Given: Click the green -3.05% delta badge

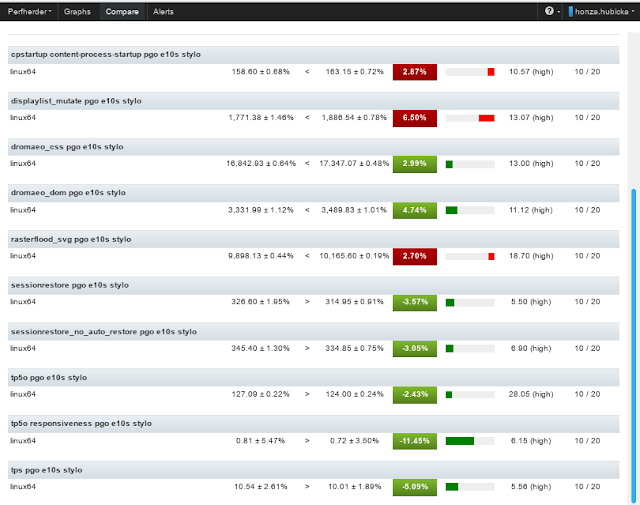Looking at the screenshot, I should point(415,349).
